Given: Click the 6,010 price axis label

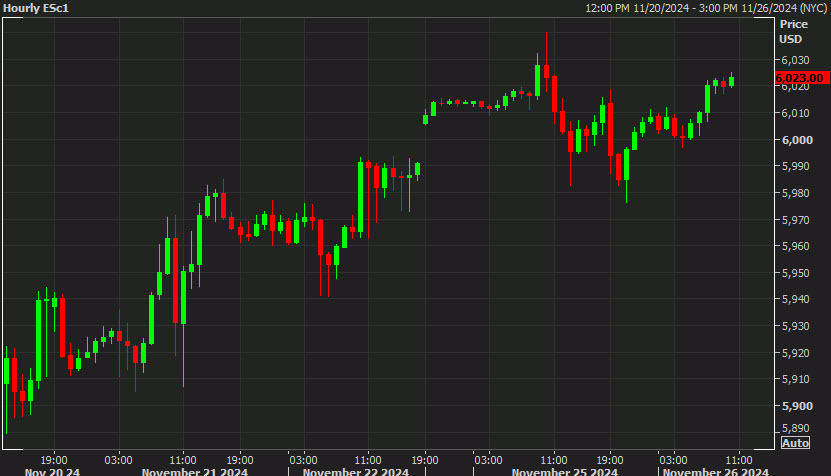Looking at the screenshot, I should (x=795, y=113).
